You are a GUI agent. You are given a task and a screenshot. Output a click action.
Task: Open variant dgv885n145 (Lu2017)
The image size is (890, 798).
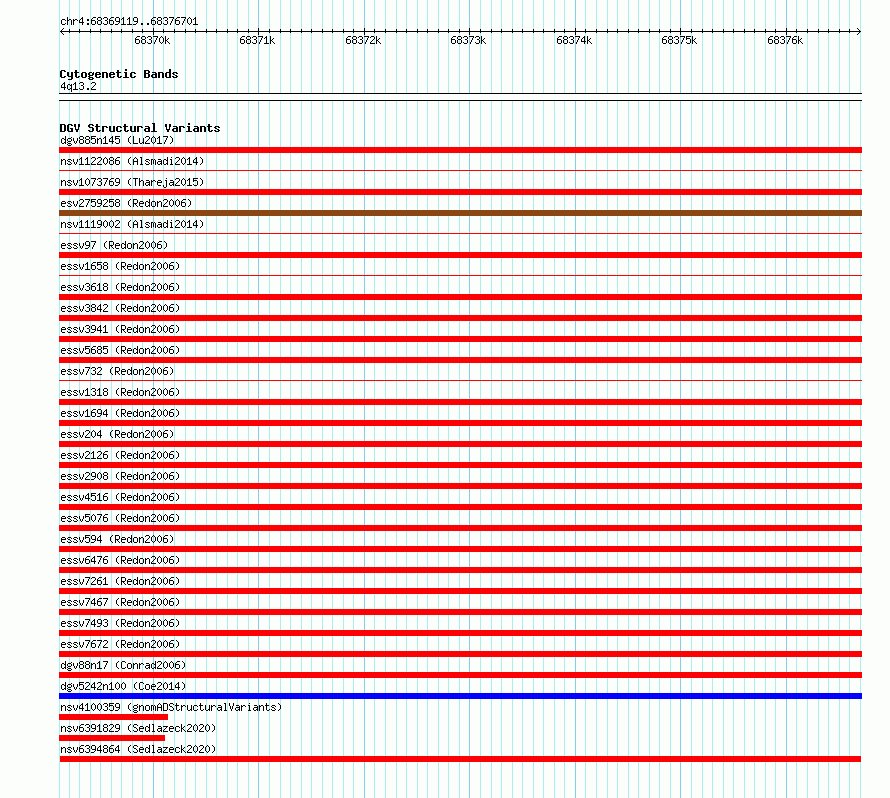[117, 140]
